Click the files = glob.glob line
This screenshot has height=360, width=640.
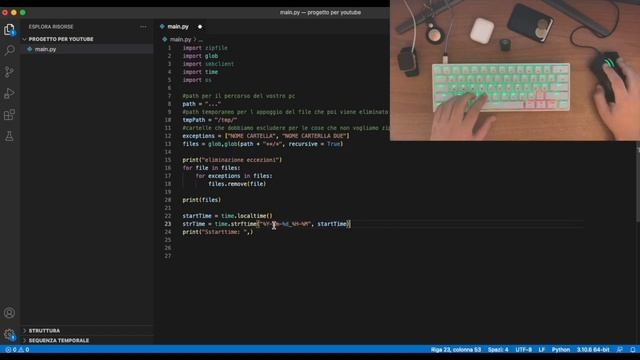tap(262, 144)
